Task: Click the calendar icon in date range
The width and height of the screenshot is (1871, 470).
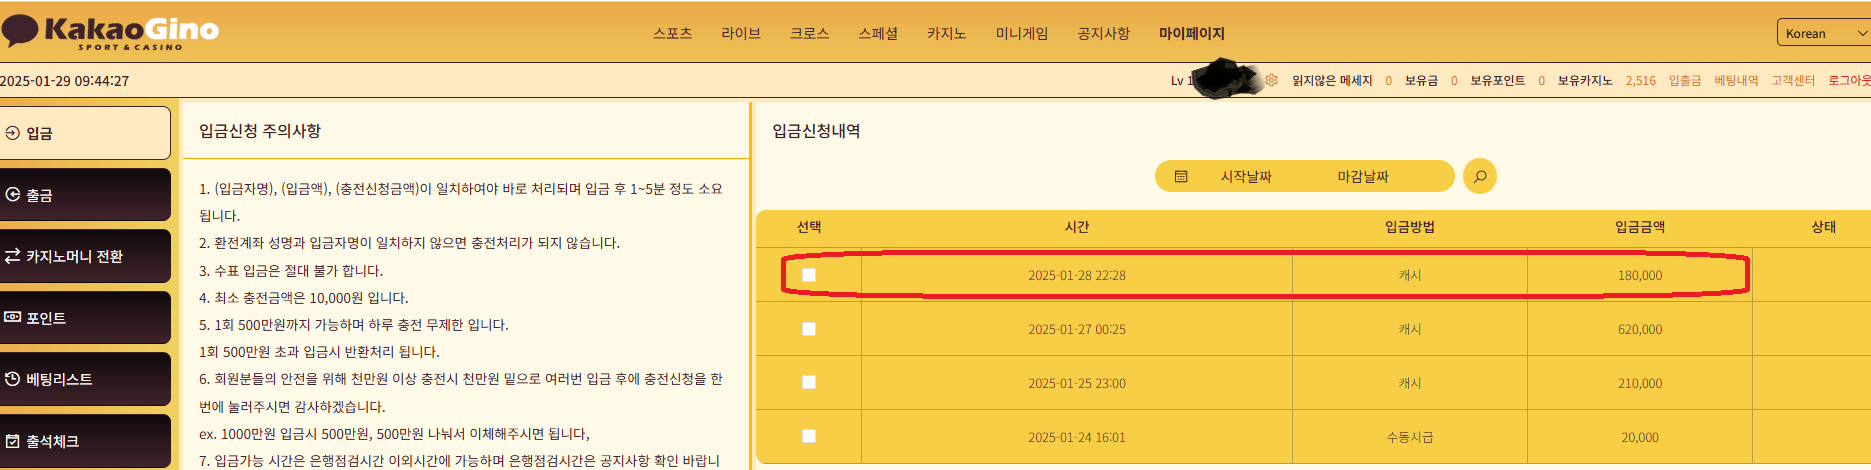Action: coord(1181,176)
